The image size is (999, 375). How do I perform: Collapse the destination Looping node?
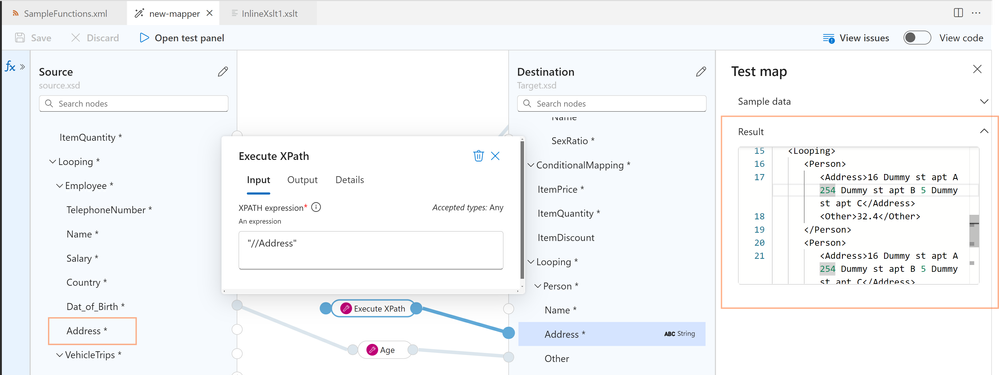[530, 262]
